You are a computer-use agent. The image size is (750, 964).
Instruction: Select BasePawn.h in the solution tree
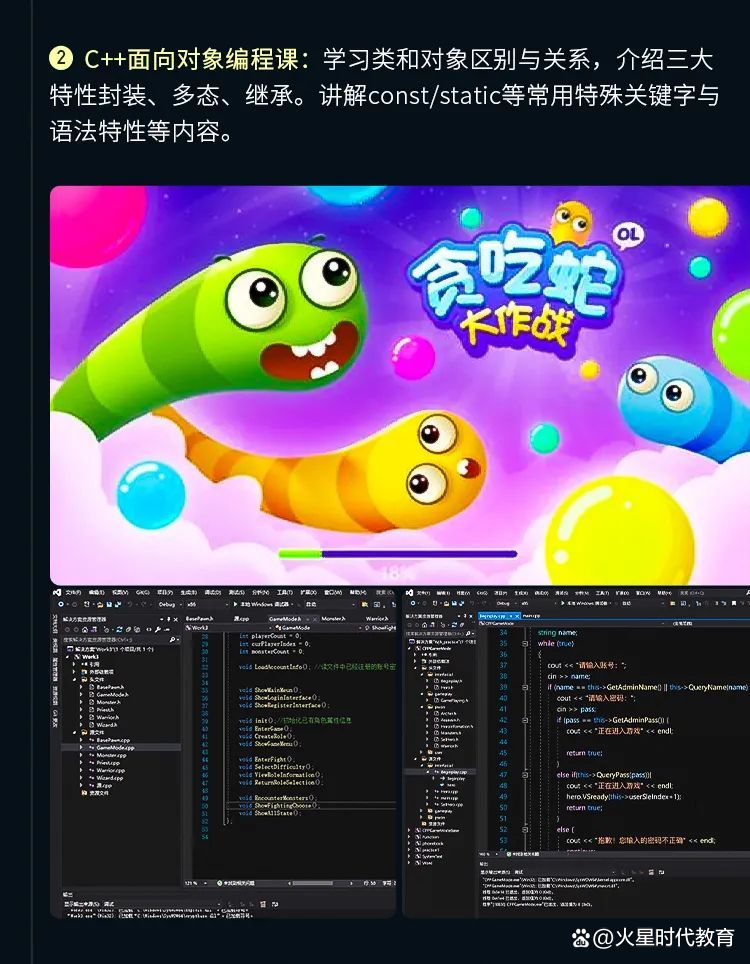[x=110, y=688]
